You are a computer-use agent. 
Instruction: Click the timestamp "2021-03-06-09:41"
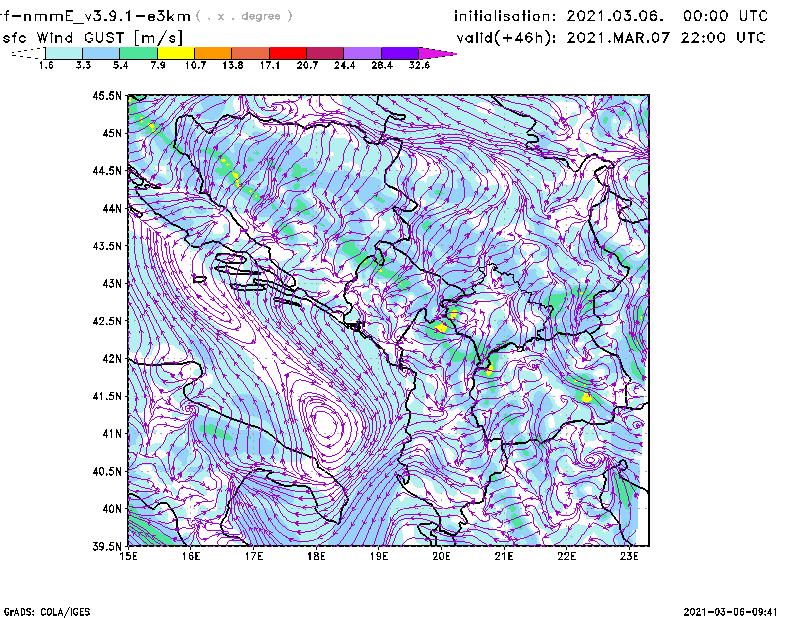(x=730, y=612)
